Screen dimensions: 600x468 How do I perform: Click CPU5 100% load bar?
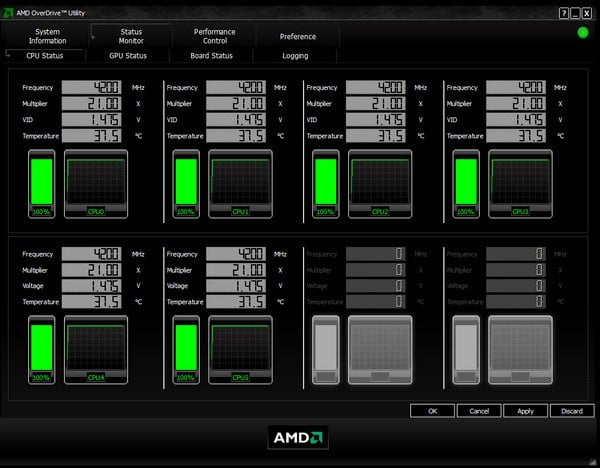pos(186,350)
